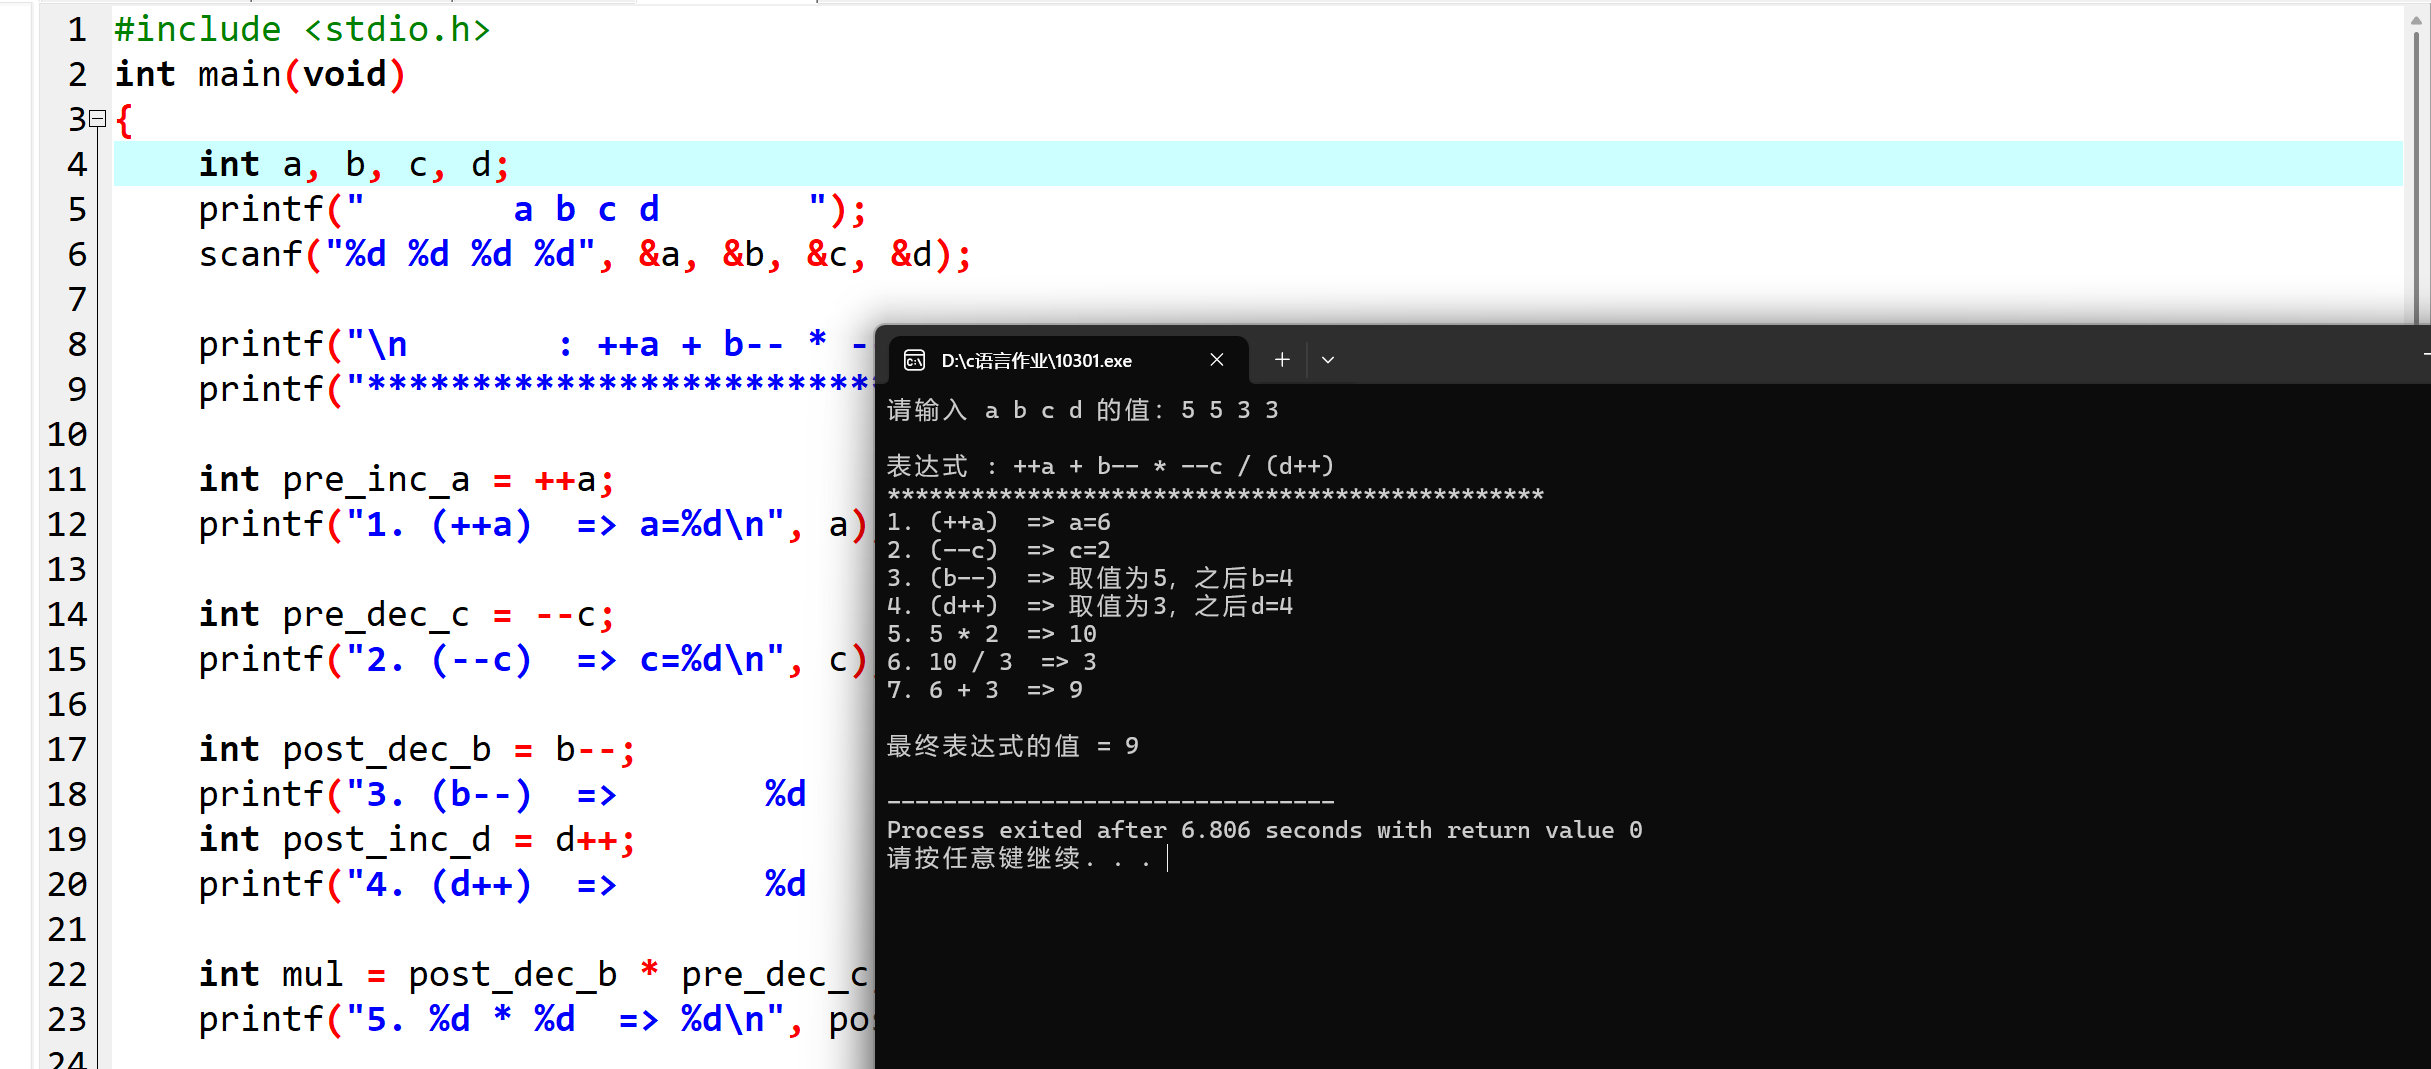Click the 'int mul = post_dec_b' line
Screen dimensions: 2431x1069
click(535, 974)
